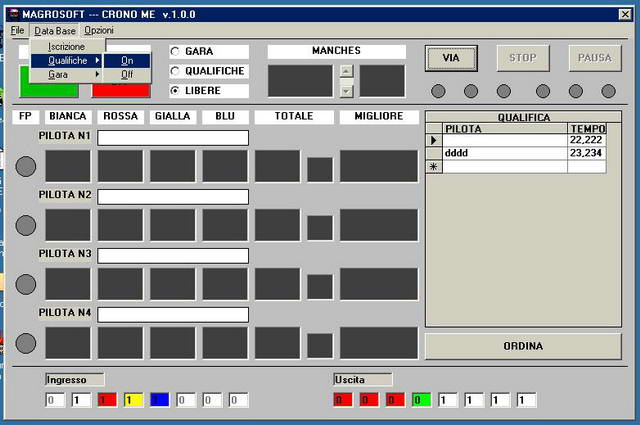Click the green Uscita indicator box
640x425 pixels.
click(x=421, y=400)
